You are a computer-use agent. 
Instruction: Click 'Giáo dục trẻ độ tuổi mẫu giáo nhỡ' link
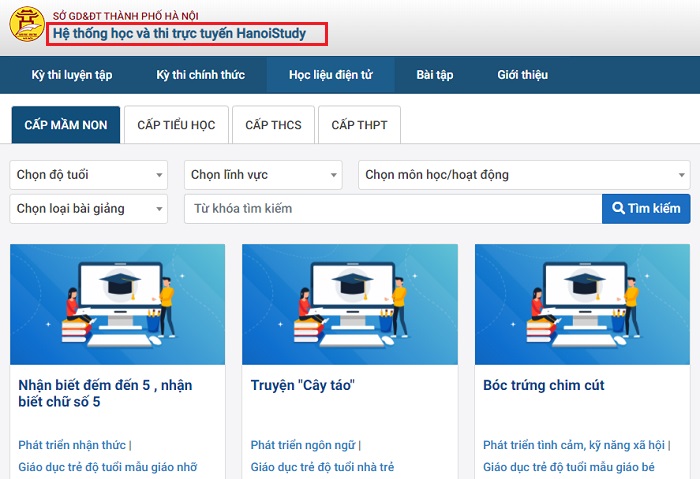(x=108, y=467)
